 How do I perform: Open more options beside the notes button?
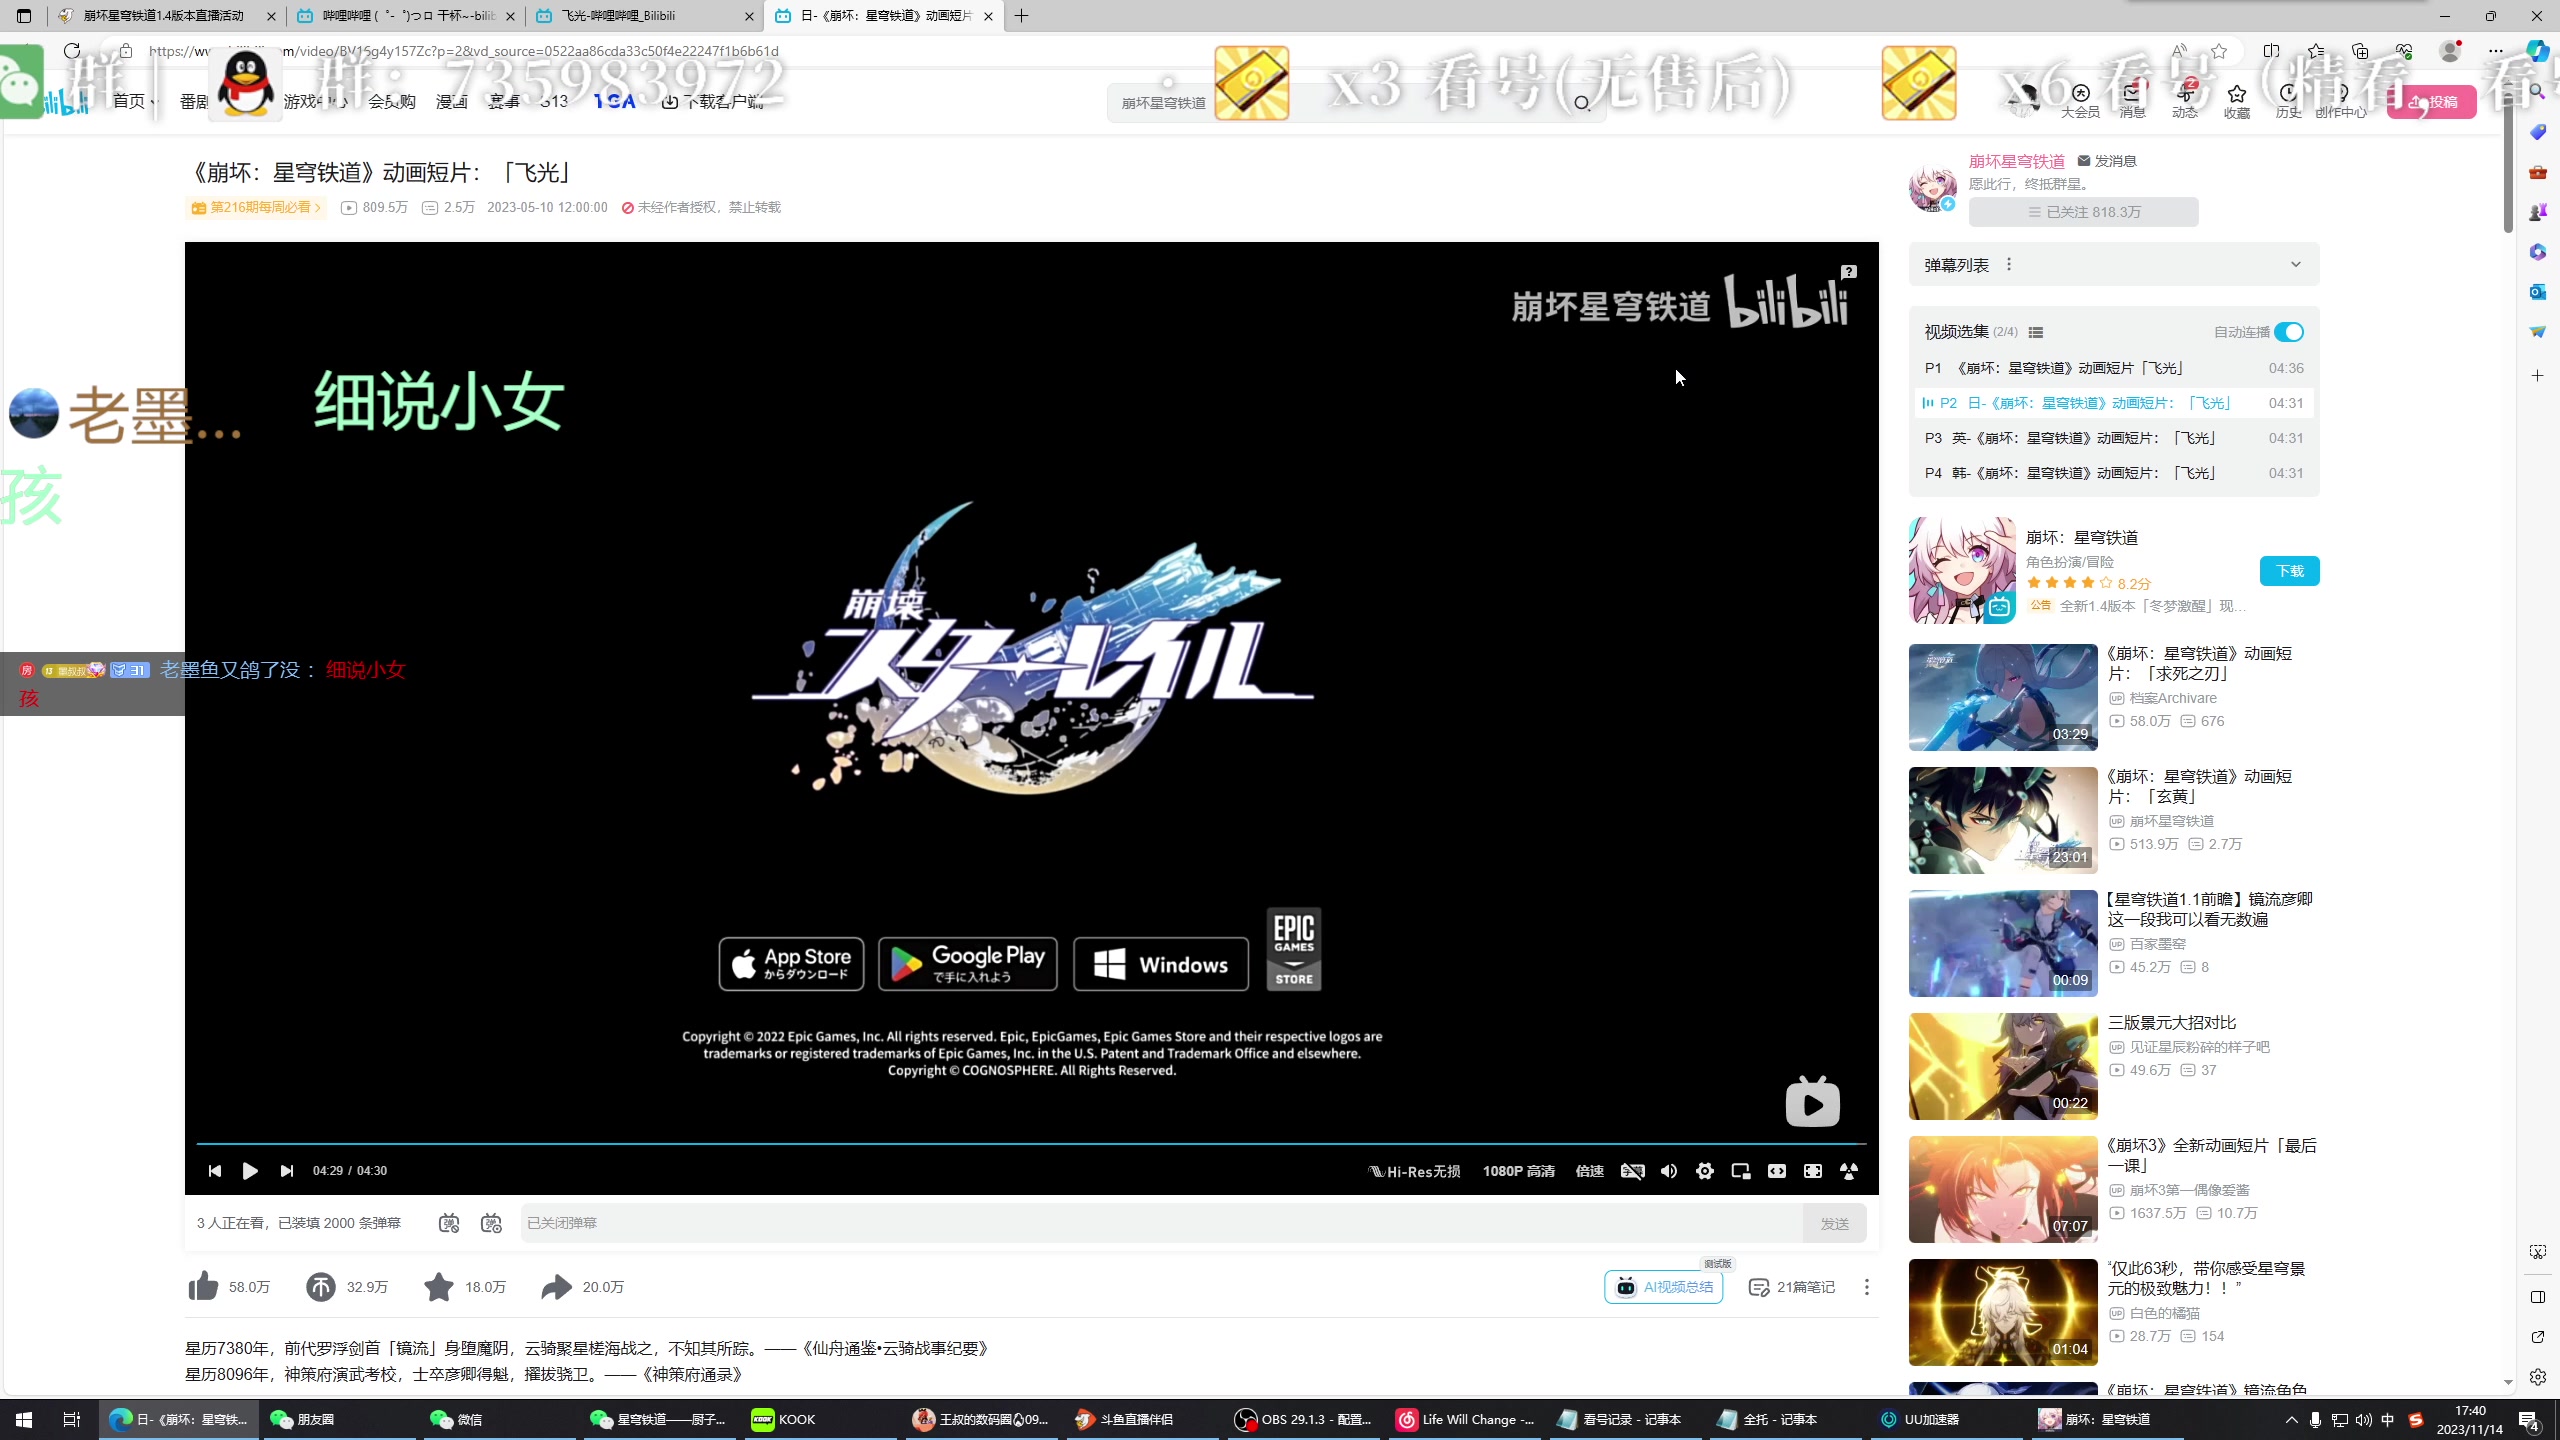(x=1866, y=1287)
